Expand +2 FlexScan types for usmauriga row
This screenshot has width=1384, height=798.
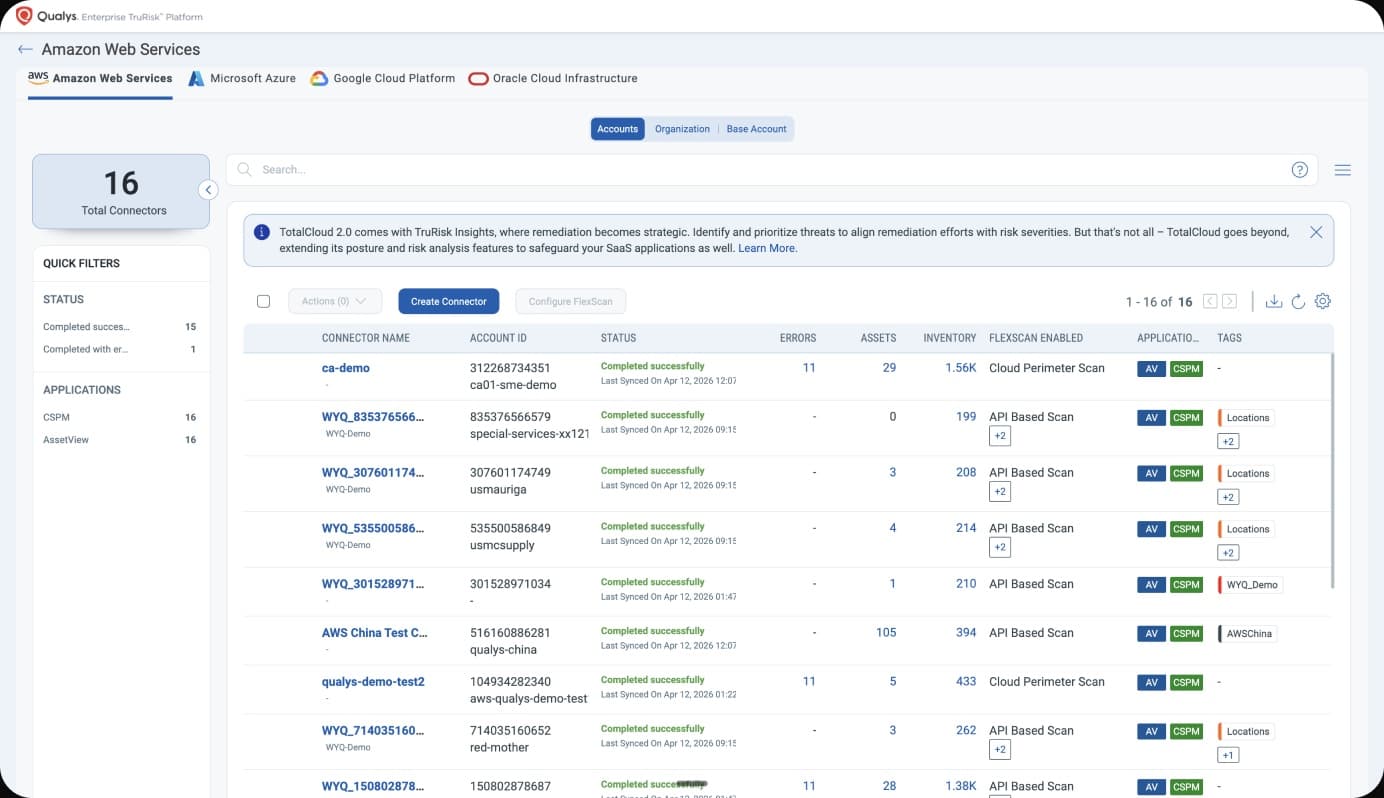[x=999, y=491]
